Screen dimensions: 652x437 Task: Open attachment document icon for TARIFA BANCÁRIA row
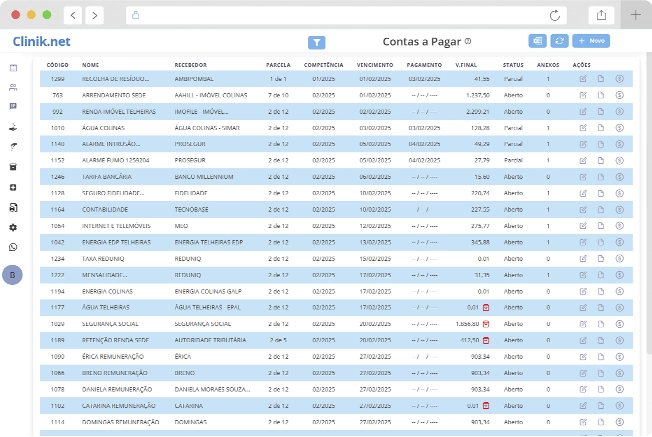601,177
